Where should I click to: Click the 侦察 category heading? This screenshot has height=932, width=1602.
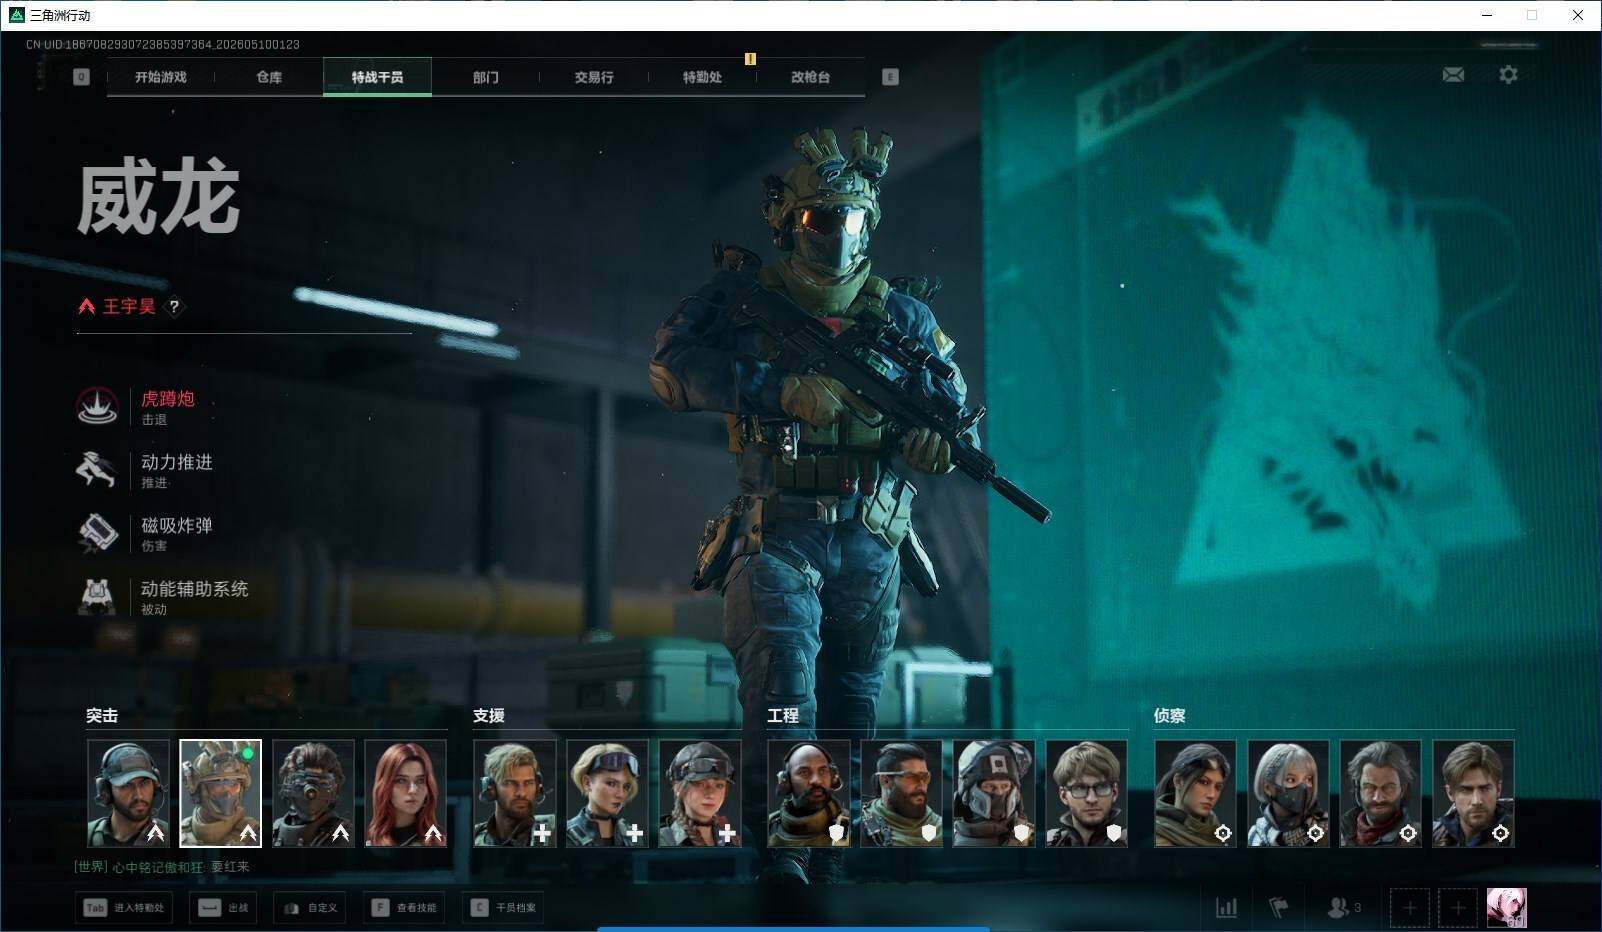pos(1170,716)
